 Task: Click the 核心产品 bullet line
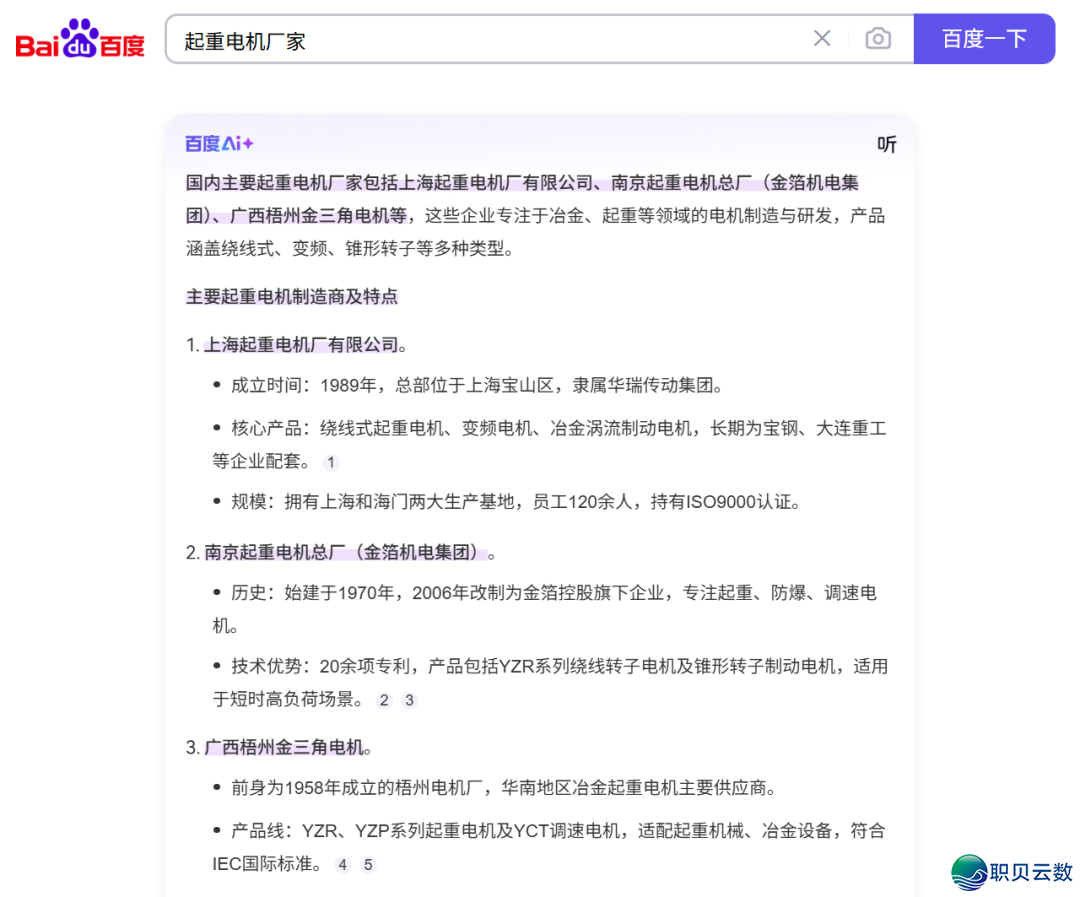(549, 445)
